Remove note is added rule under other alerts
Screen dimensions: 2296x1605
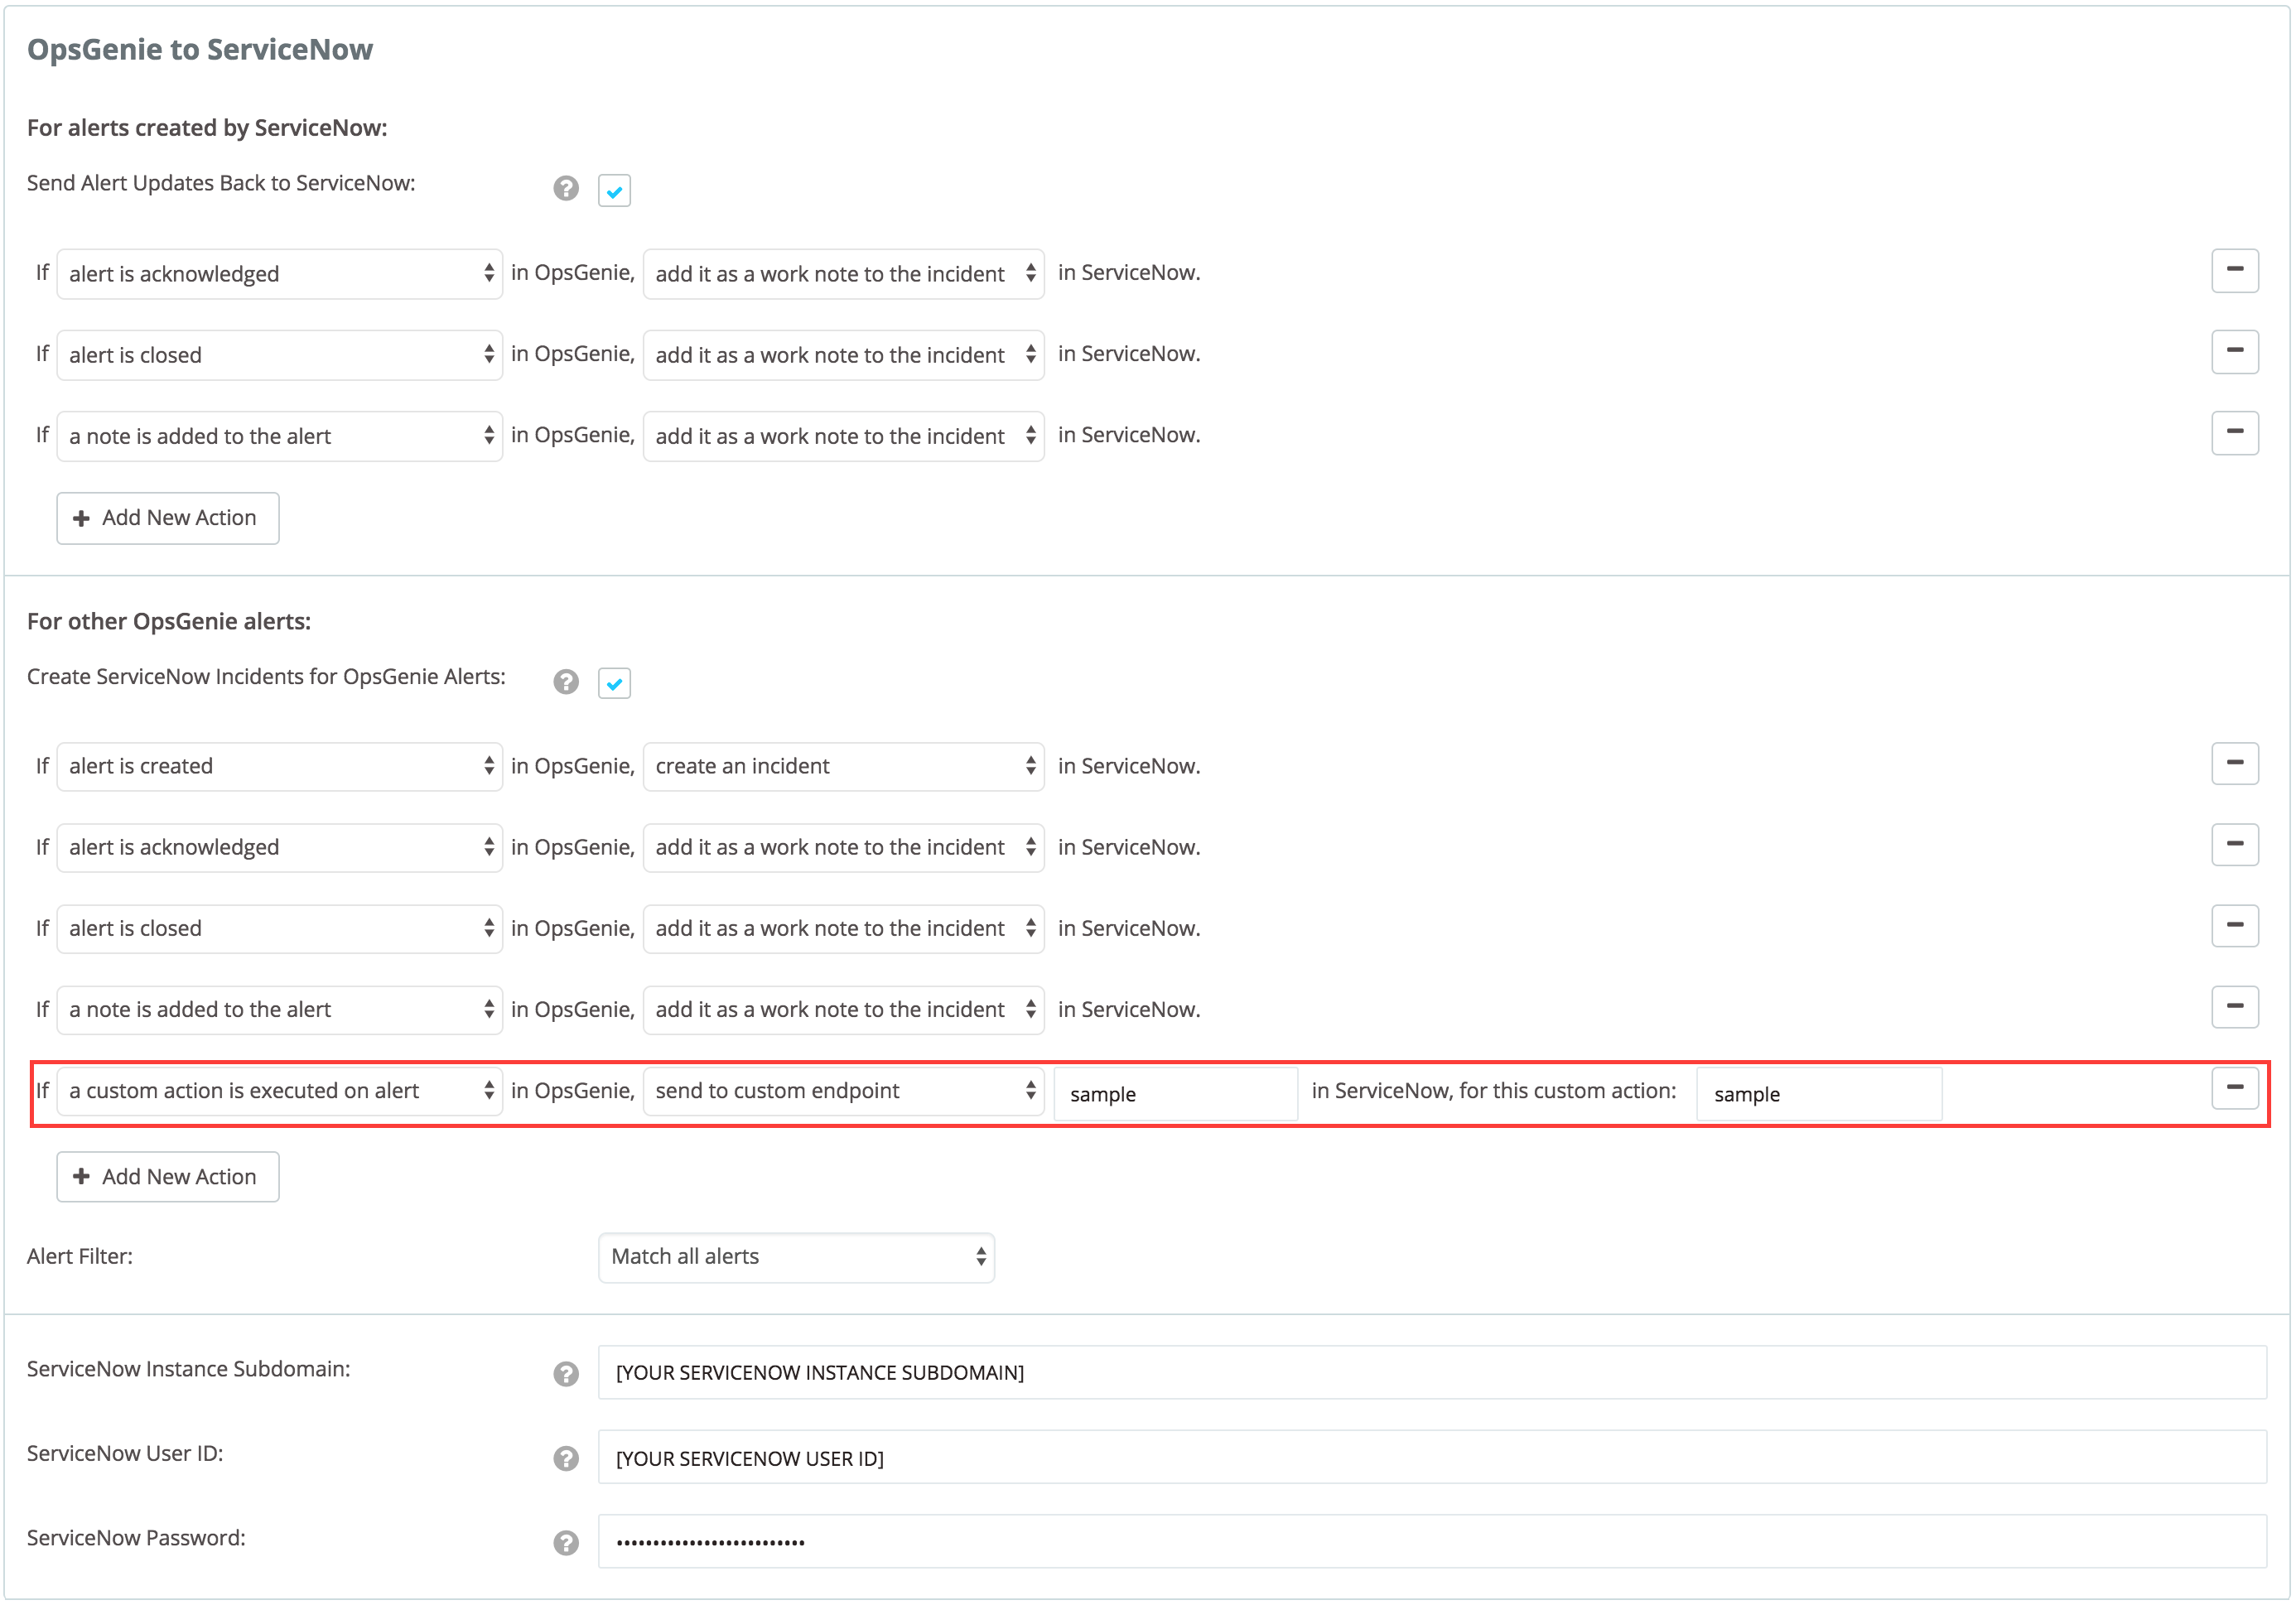click(x=2235, y=1007)
